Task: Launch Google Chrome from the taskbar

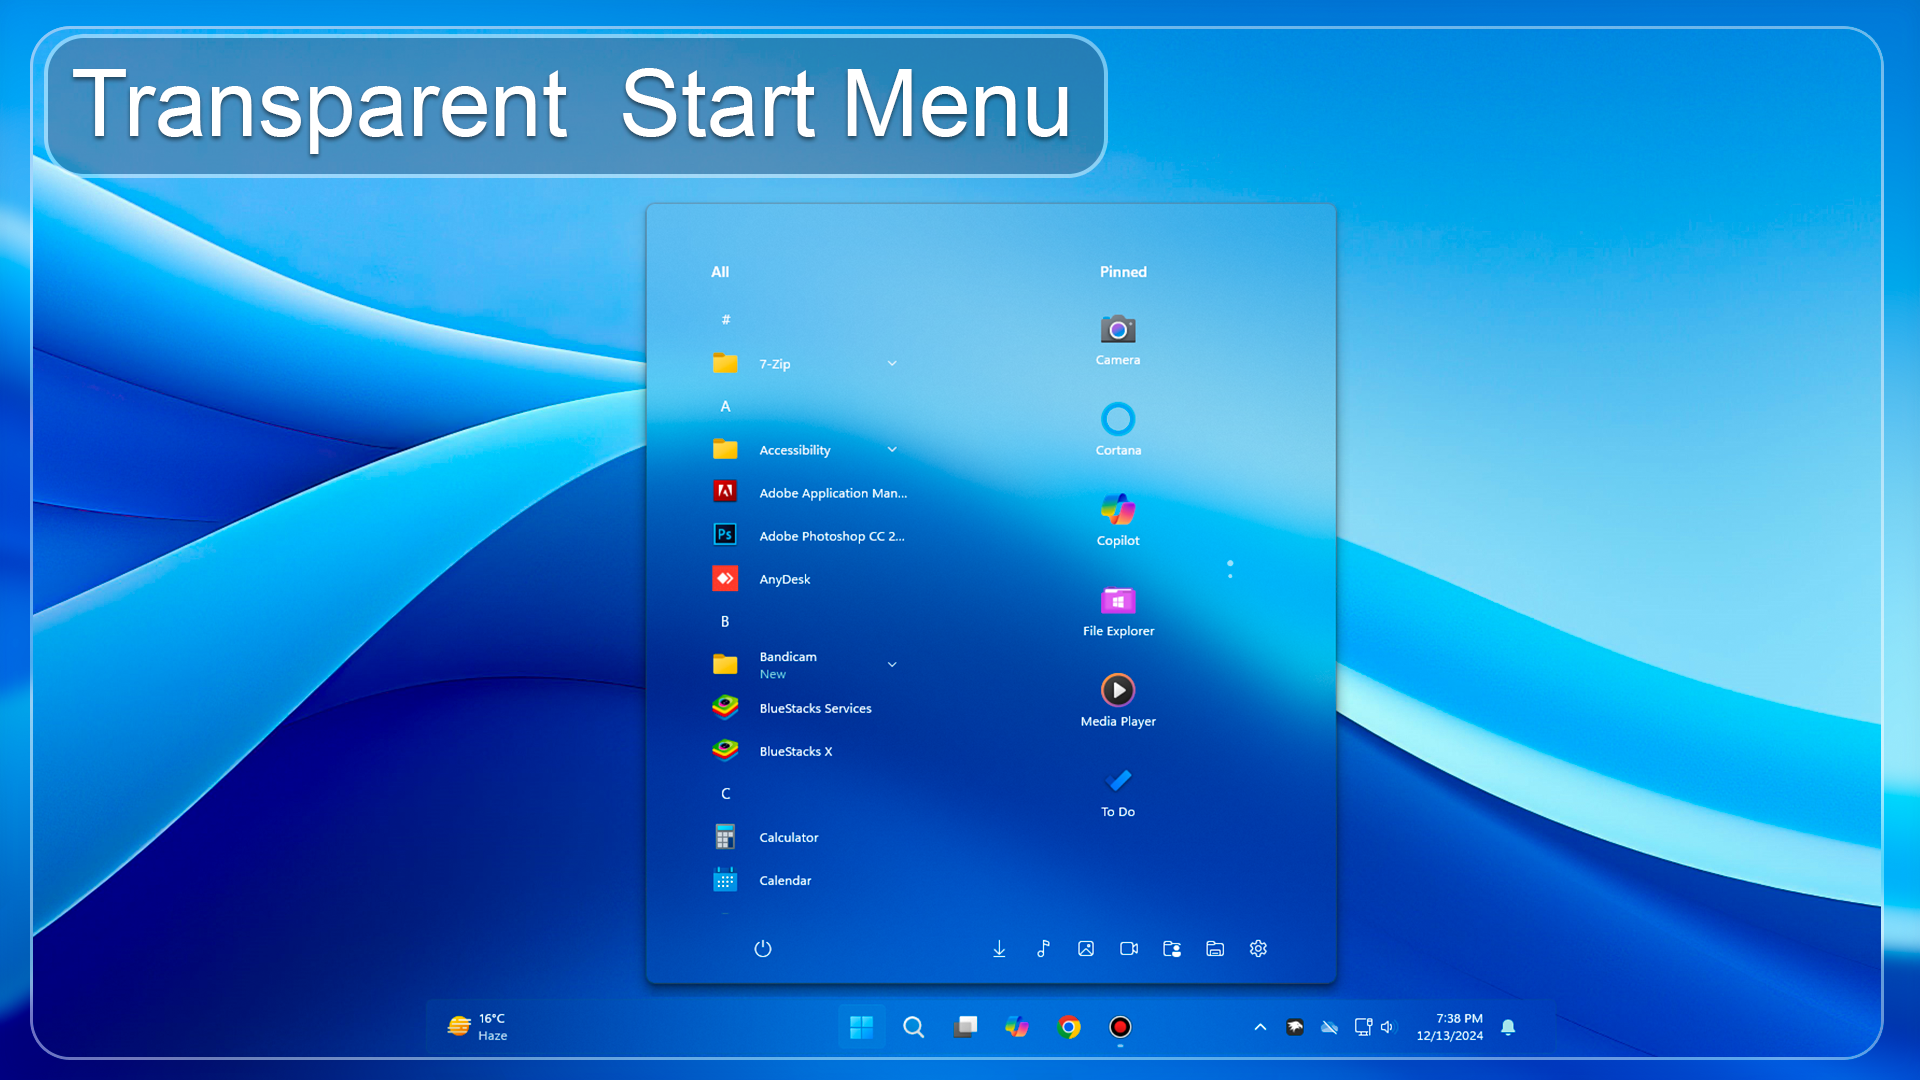Action: click(x=1068, y=1027)
